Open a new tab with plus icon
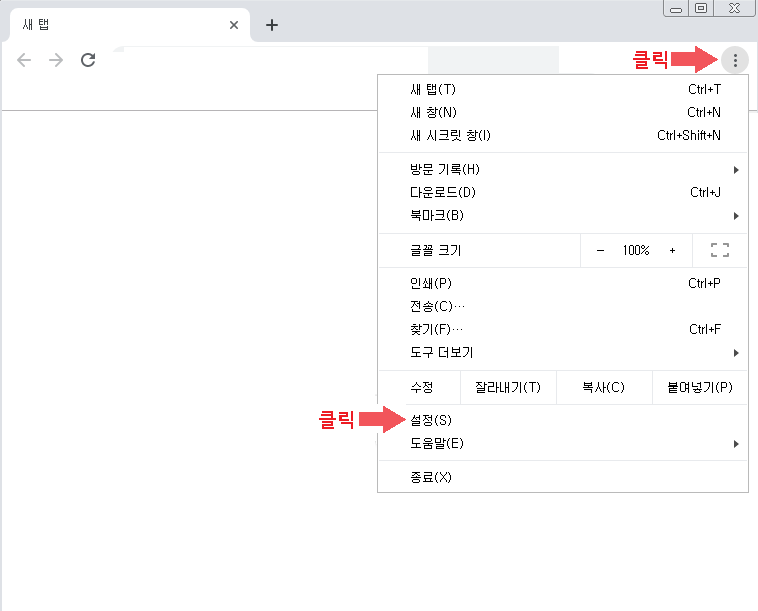The height and width of the screenshot is (611, 758). [x=272, y=25]
